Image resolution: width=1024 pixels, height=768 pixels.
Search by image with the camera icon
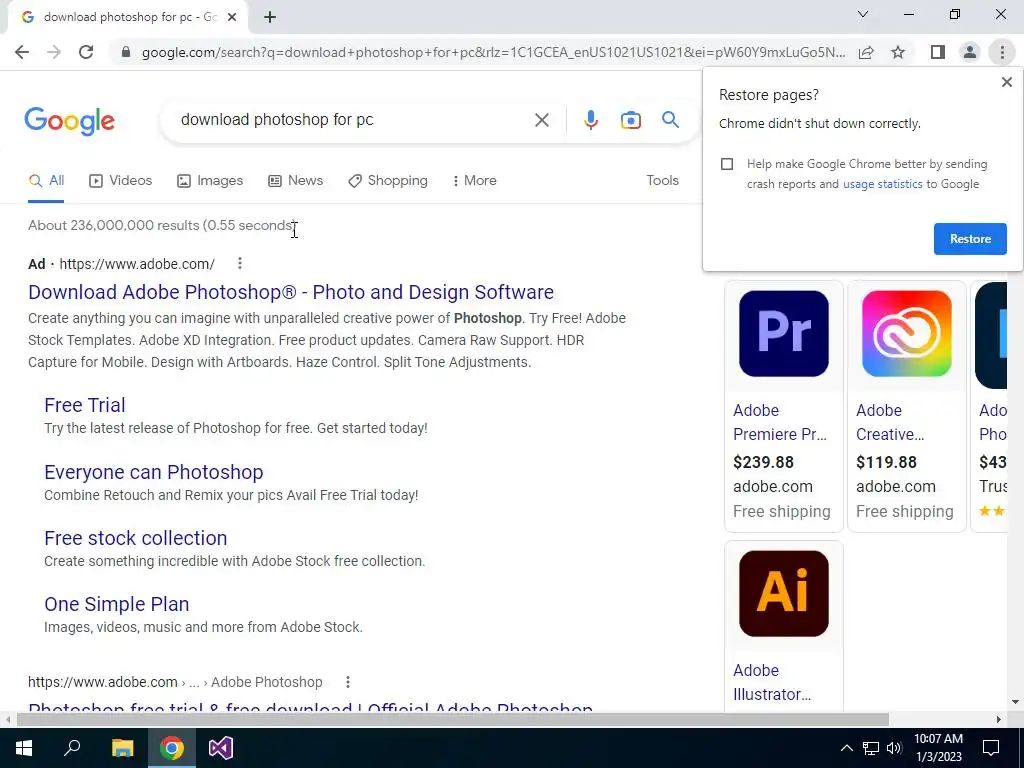coord(630,120)
